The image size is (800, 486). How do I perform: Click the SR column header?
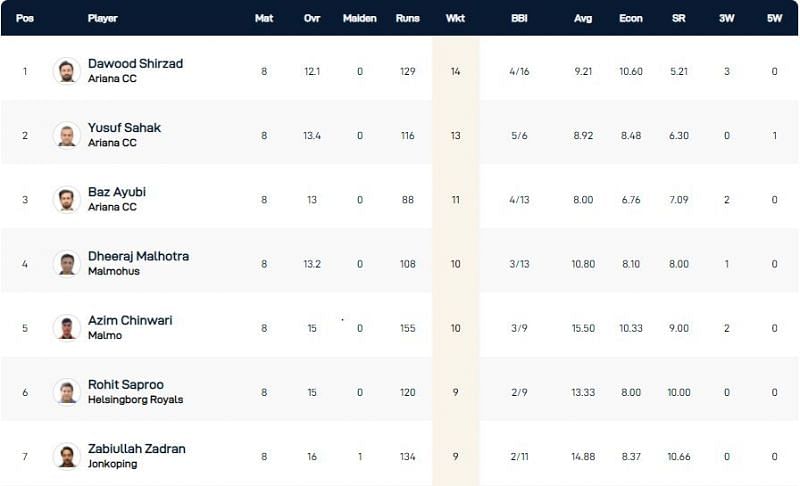point(679,18)
